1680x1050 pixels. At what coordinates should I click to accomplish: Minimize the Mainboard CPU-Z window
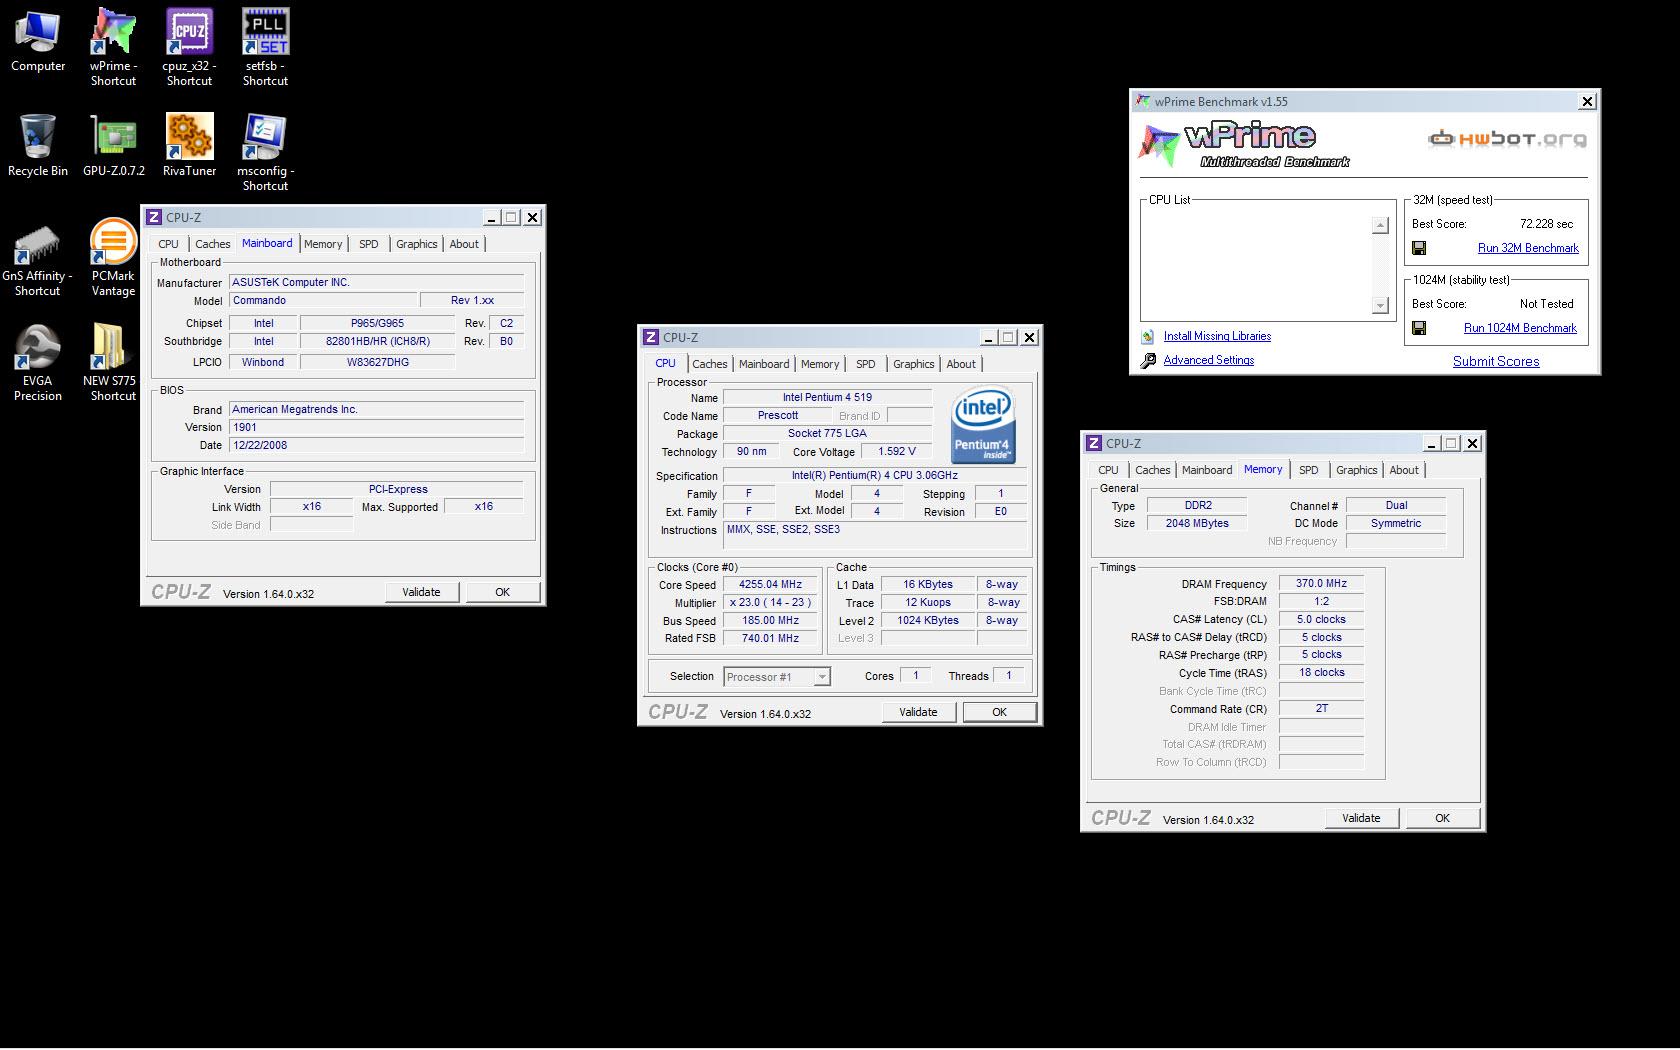pos(491,218)
